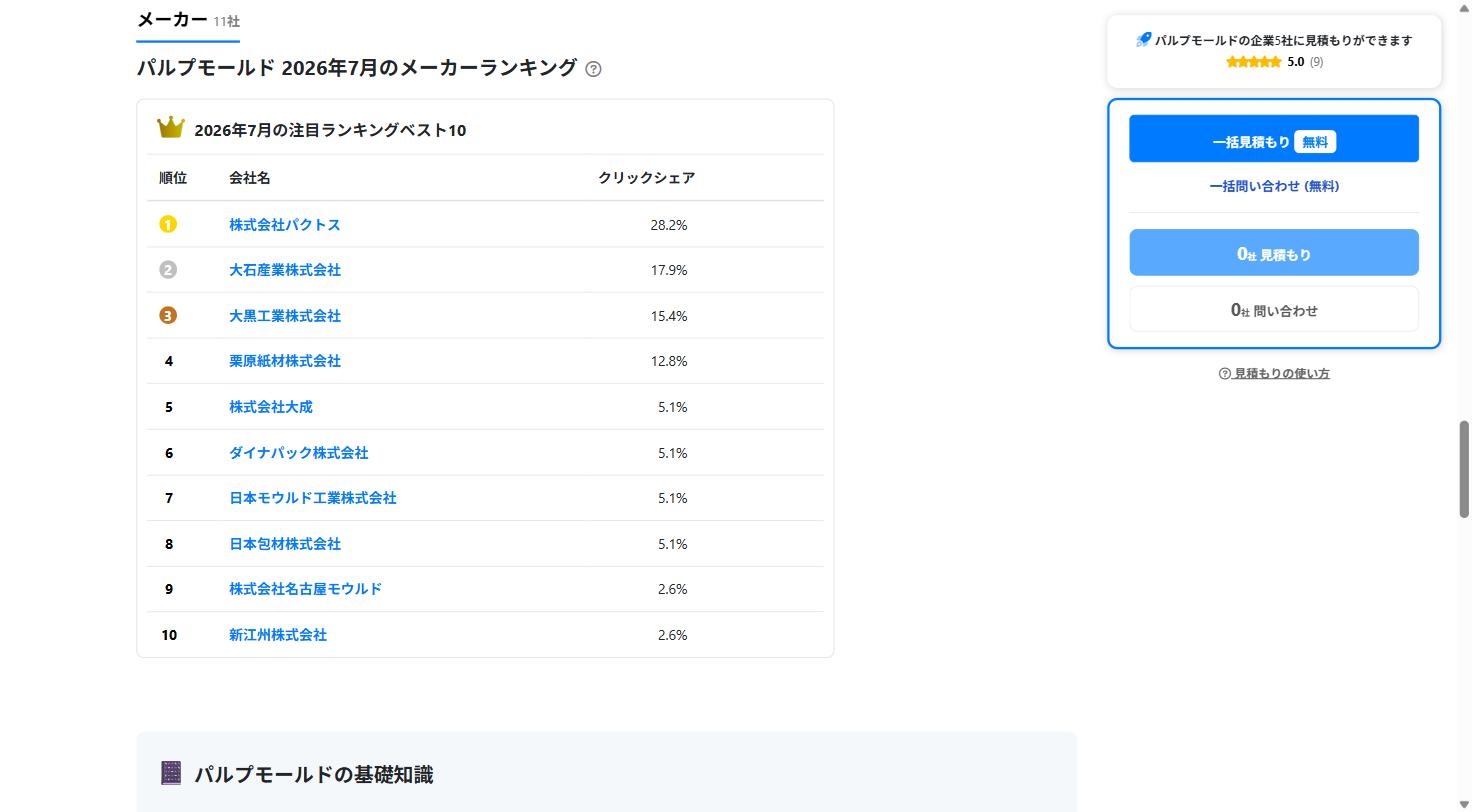Click rank number 10
The width and height of the screenshot is (1472, 812).
(x=169, y=635)
